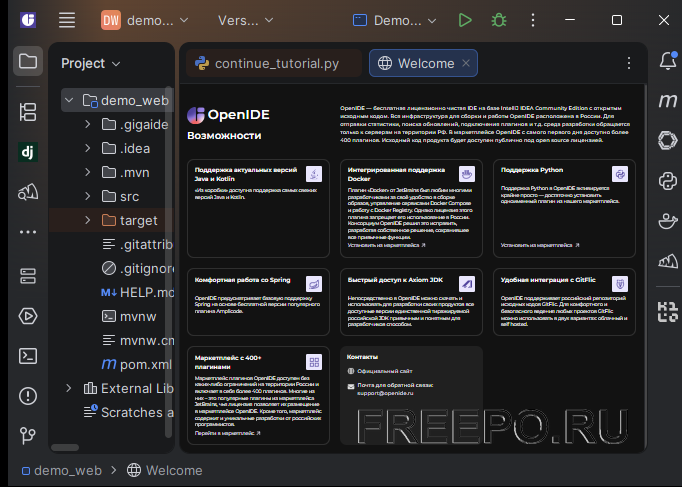Viewport: 682px width, 487px height.
Task: Open the editor tab options dots
Action: tap(629, 63)
